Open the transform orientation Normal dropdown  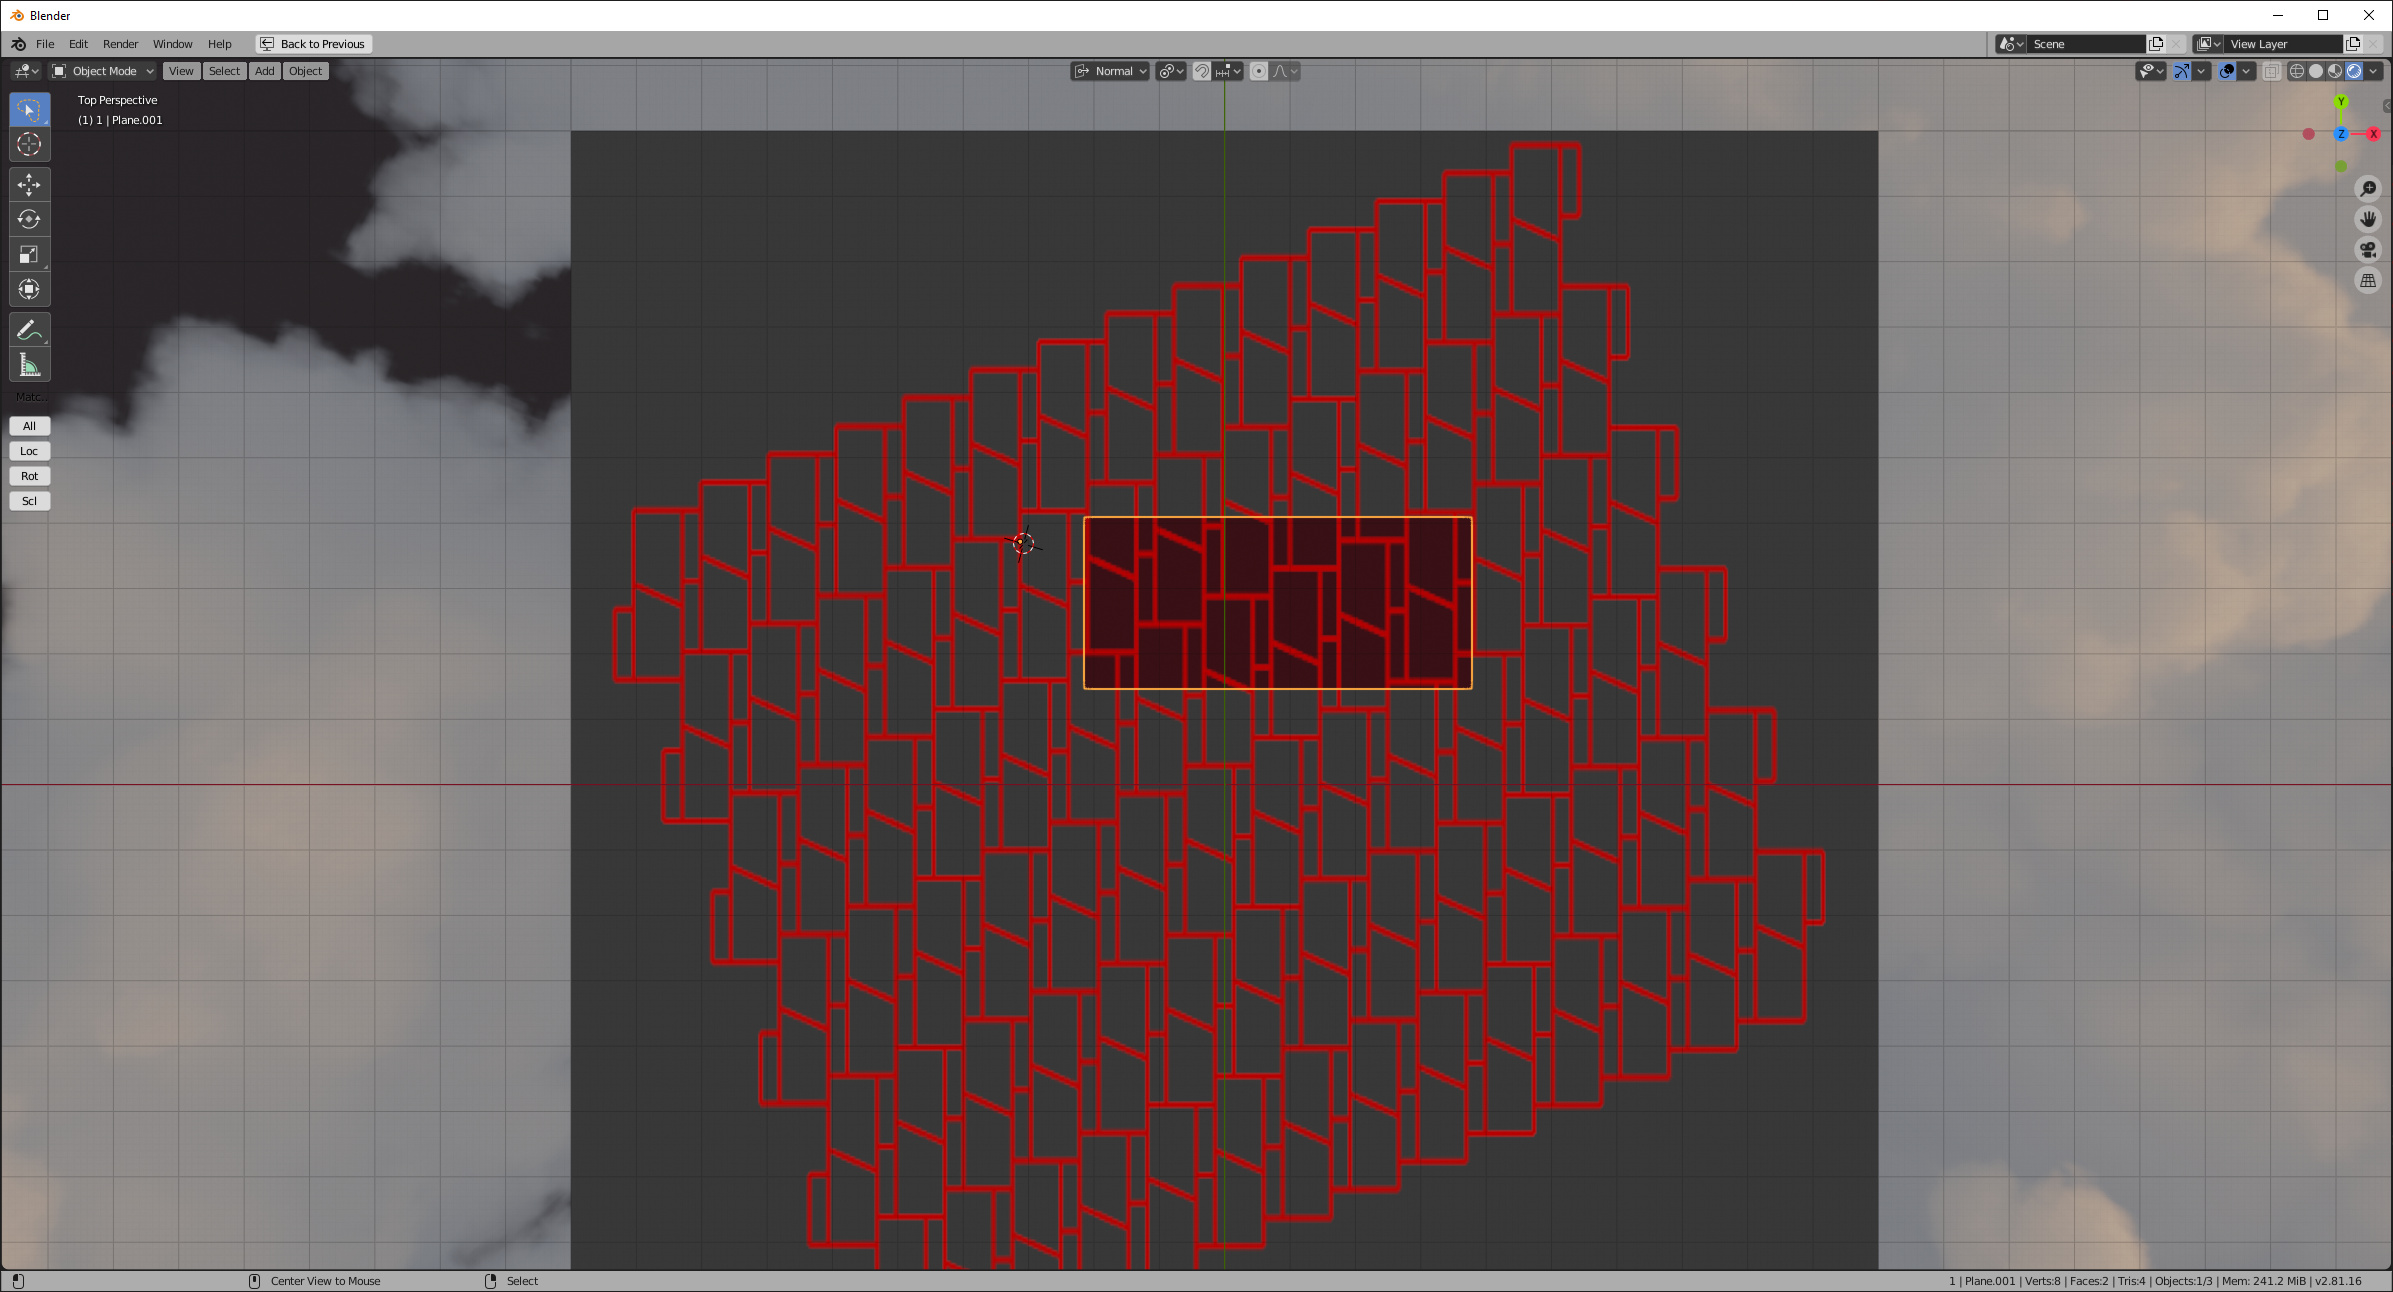pyautogui.click(x=1110, y=70)
